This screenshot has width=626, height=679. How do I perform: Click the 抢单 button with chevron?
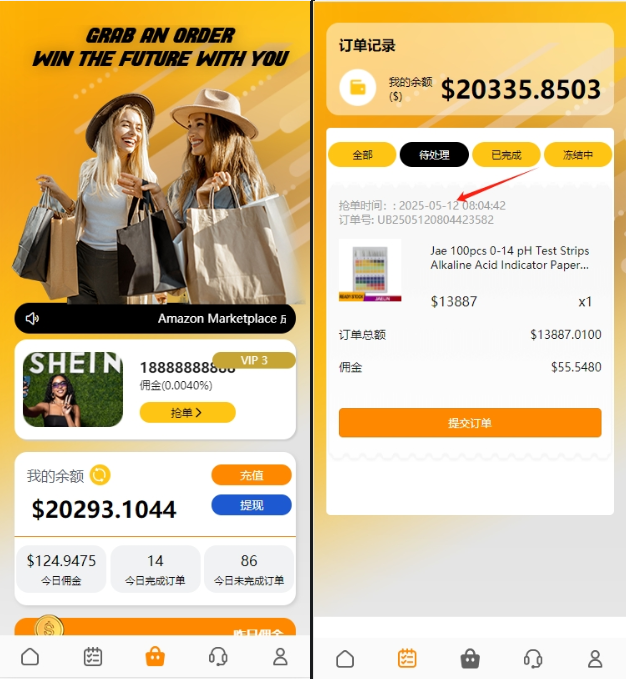point(187,413)
